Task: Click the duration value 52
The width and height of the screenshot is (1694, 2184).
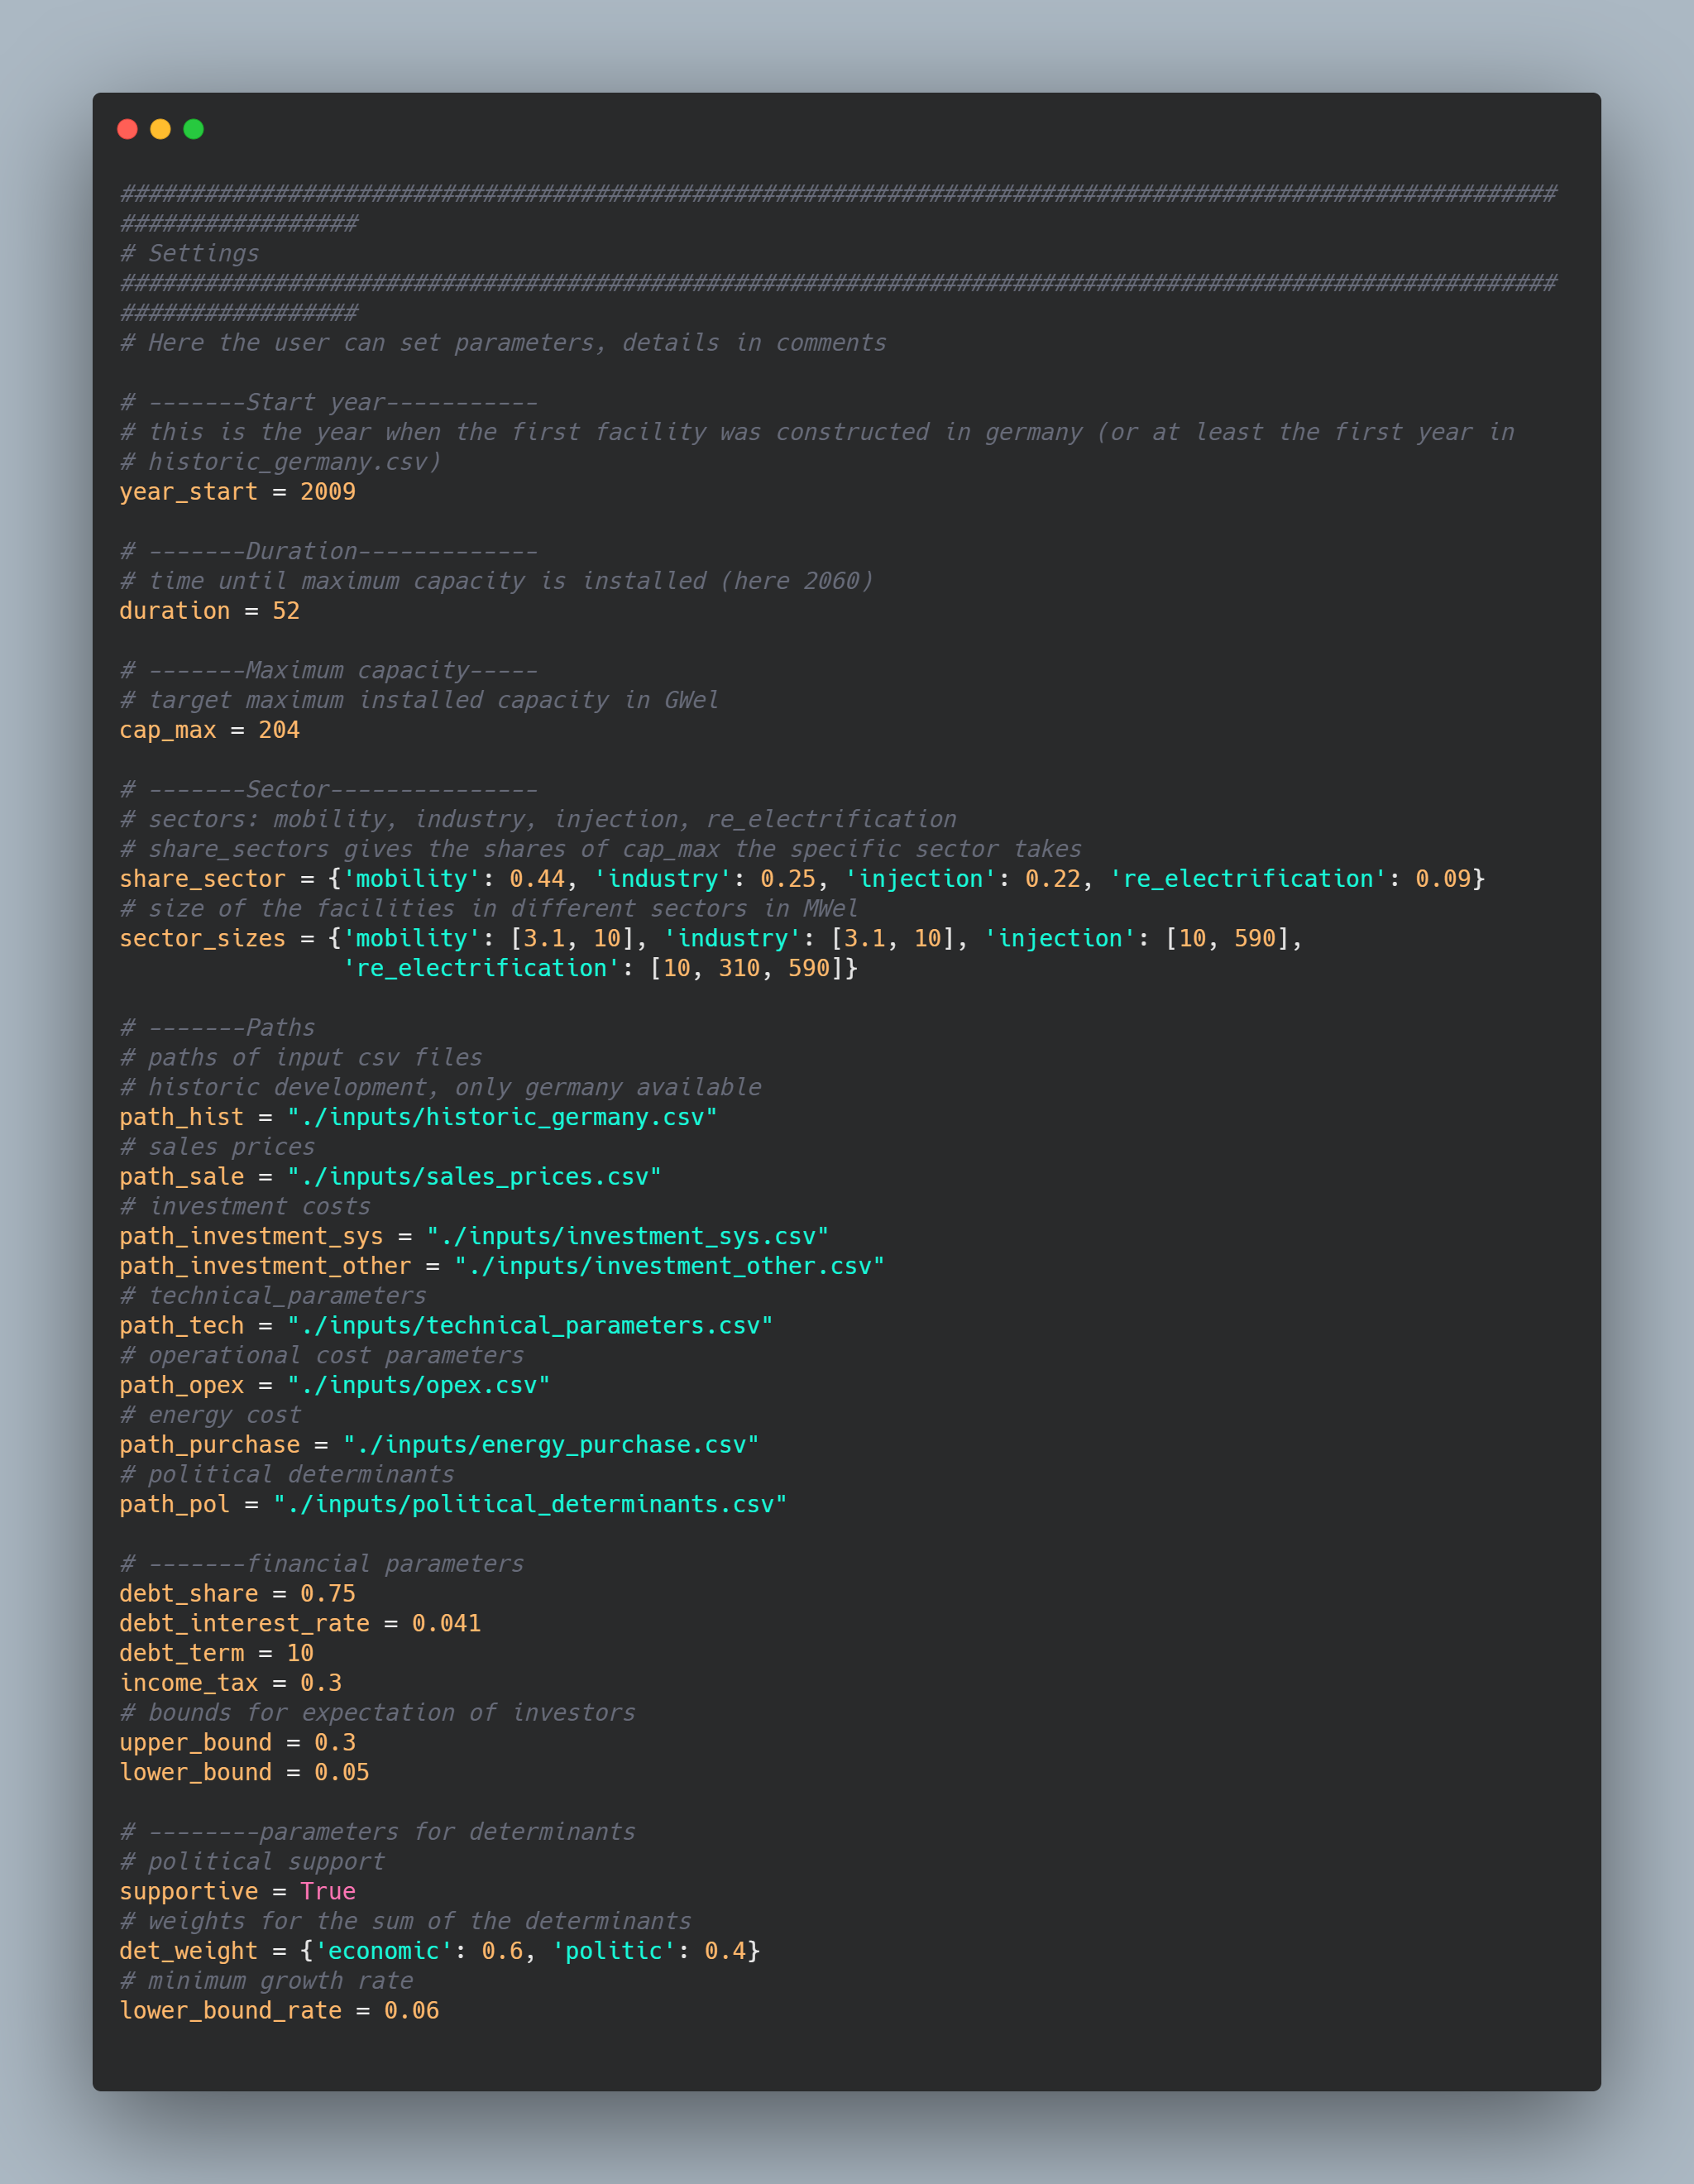Action: pyautogui.click(x=286, y=611)
